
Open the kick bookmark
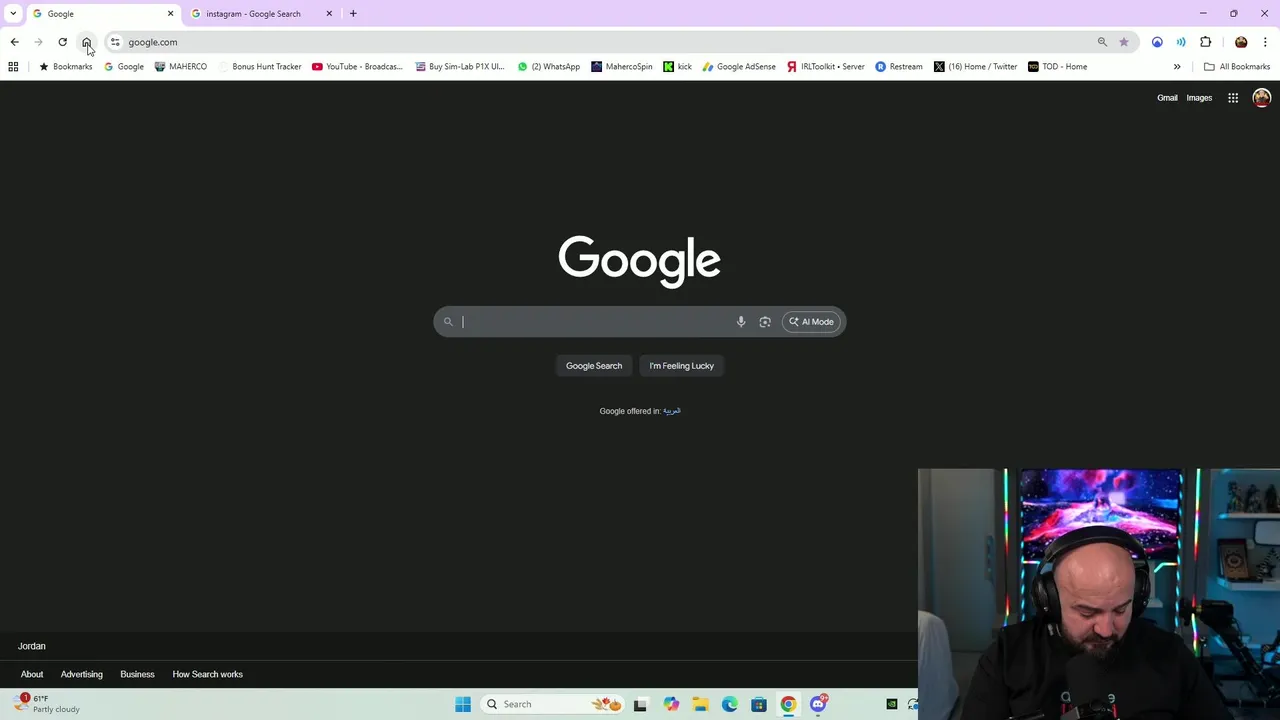(678, 67)
